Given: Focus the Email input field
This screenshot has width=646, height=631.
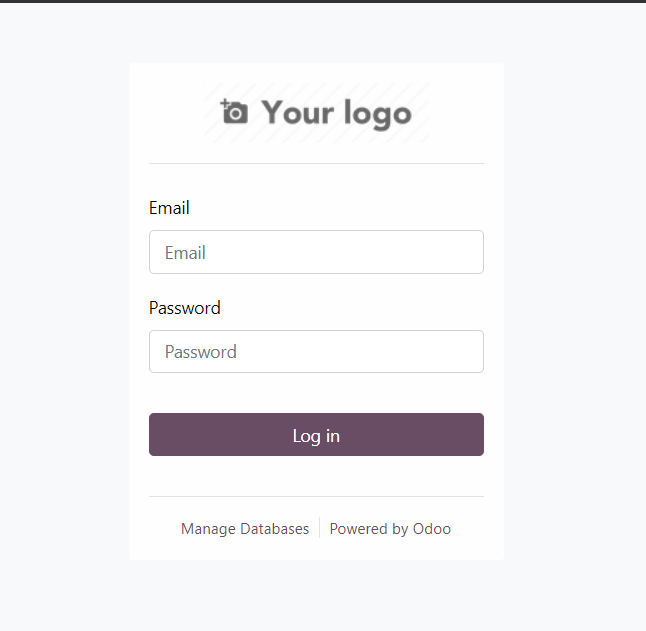Looking at the screenshot, I should tap(316, 252).
